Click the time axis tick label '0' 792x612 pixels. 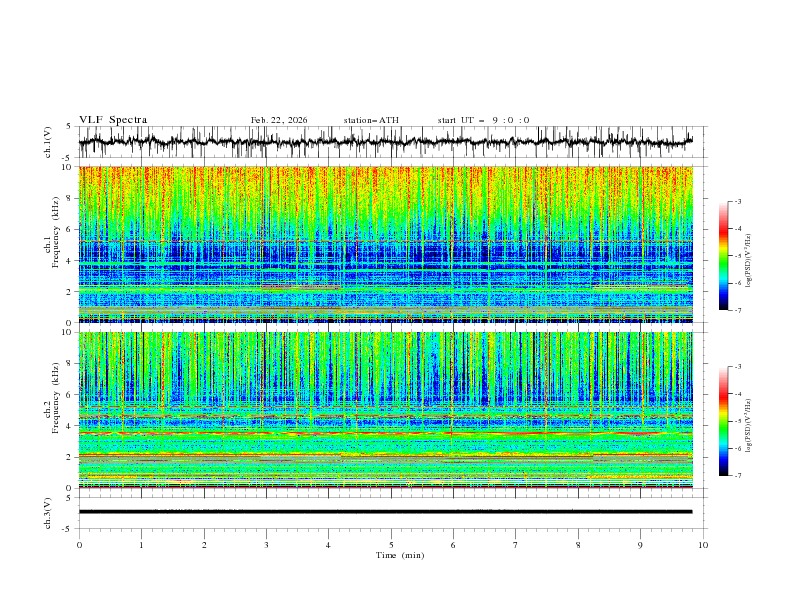pos(79,545)
